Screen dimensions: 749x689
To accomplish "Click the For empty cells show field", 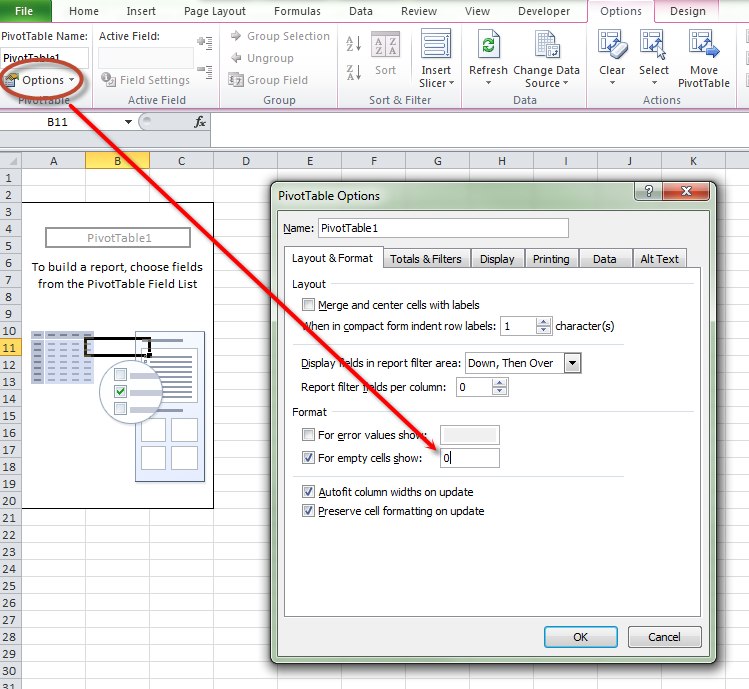I will (470, 458).
